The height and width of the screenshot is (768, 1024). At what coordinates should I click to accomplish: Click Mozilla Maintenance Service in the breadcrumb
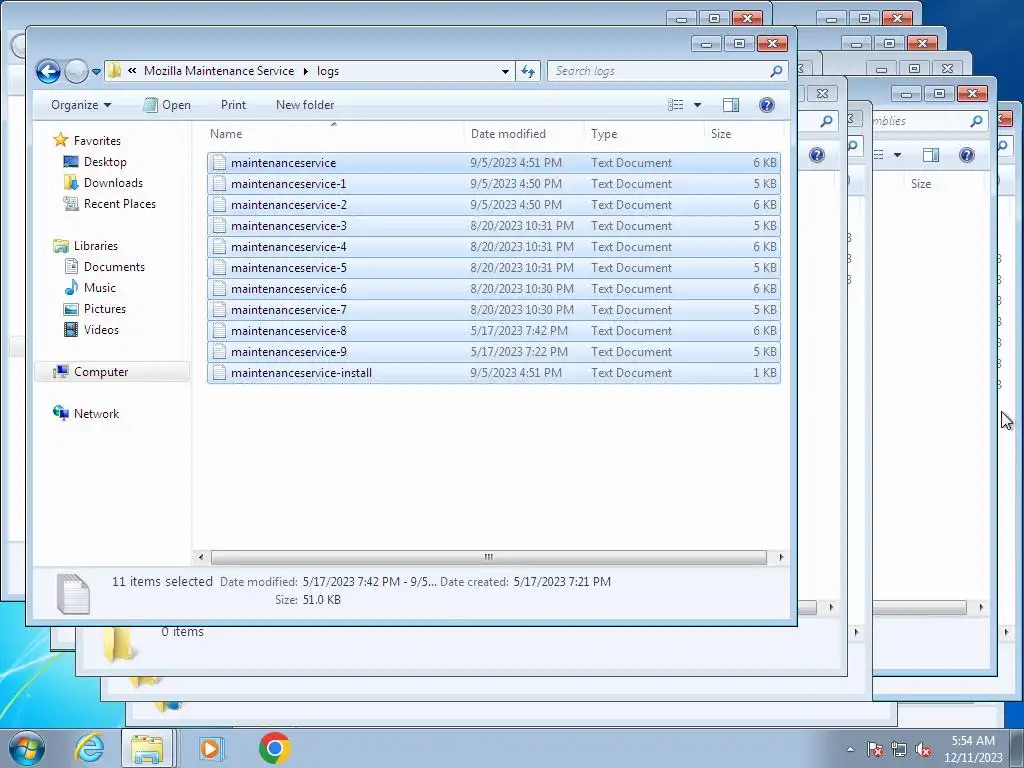point(219,71)
